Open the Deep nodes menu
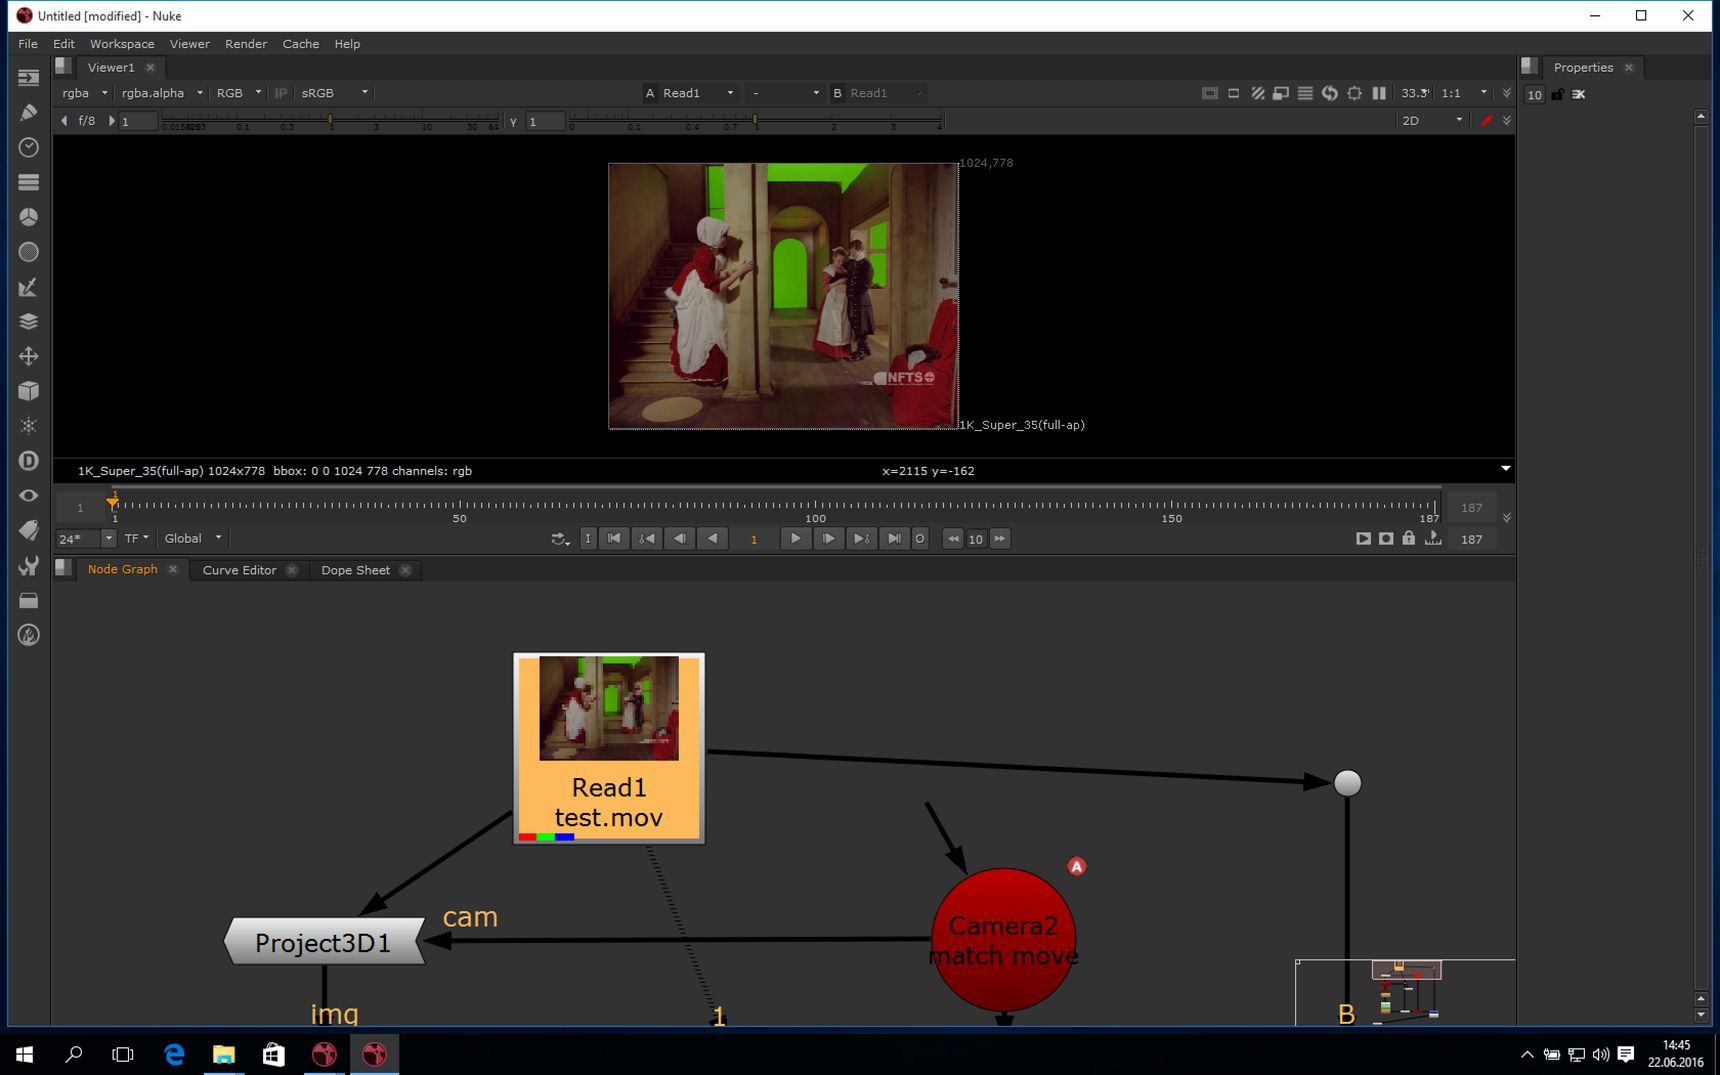 [x=28, y=461]
